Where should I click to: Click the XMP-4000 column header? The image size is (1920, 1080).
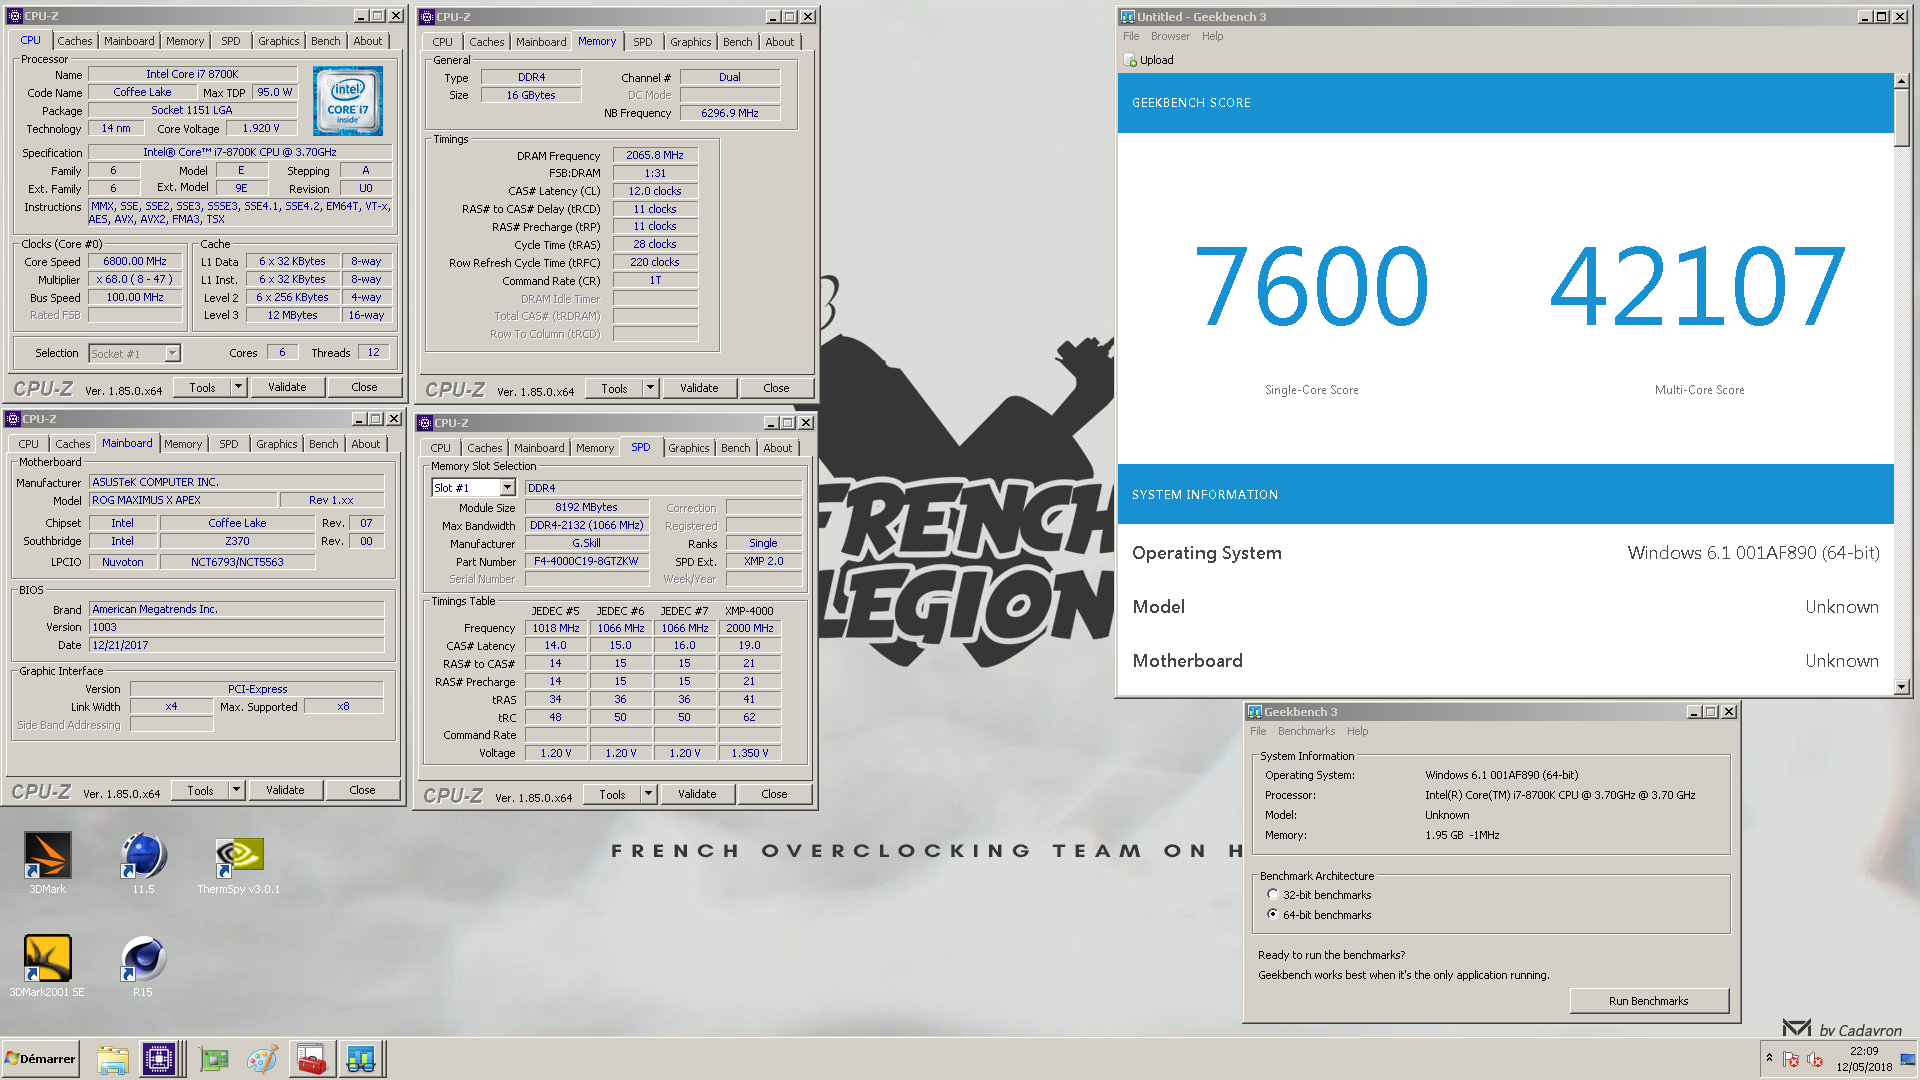click(749, 611)
